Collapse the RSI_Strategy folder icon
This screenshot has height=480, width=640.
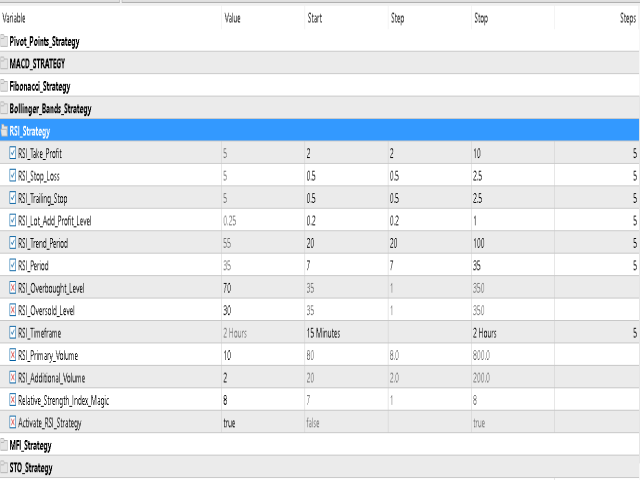pos(4,131)
